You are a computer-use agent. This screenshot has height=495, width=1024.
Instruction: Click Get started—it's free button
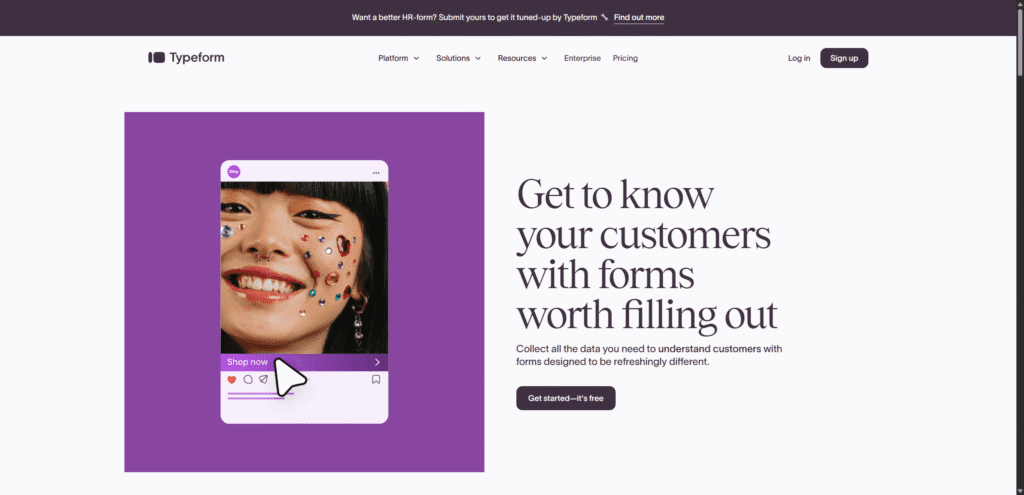tap(566, 398)
